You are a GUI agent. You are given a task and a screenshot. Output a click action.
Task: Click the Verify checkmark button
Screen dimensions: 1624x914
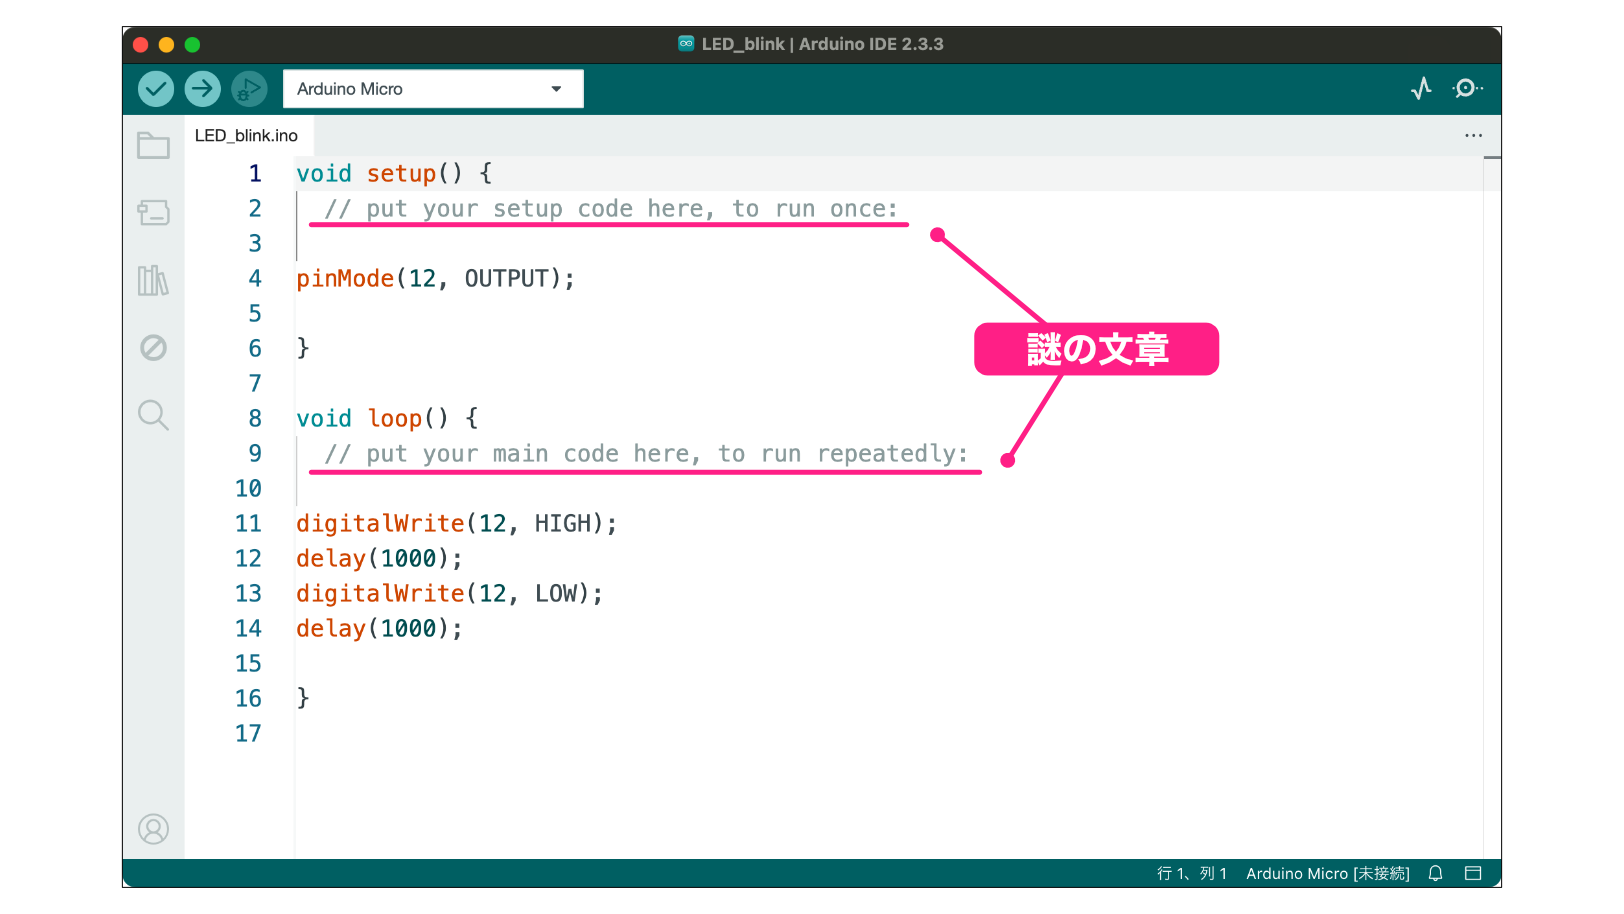pyautogui.click(x=156, y=89)
